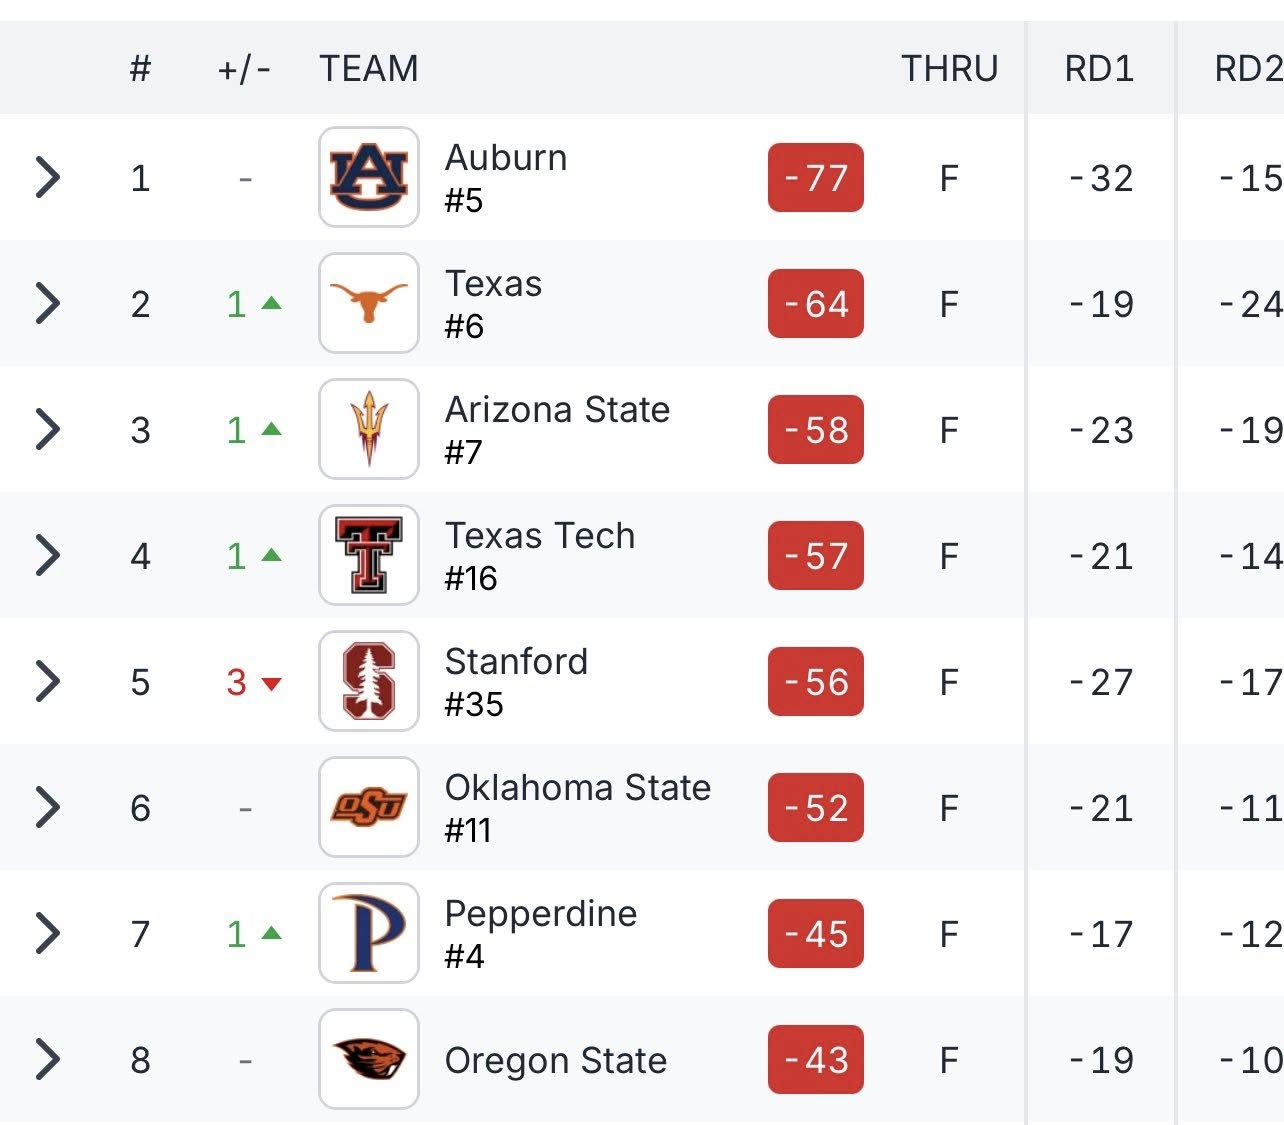Click the Arizona State pitchfork logo
The height and width of the screenshot is (1125, 1284).
(x=368, y=429)
